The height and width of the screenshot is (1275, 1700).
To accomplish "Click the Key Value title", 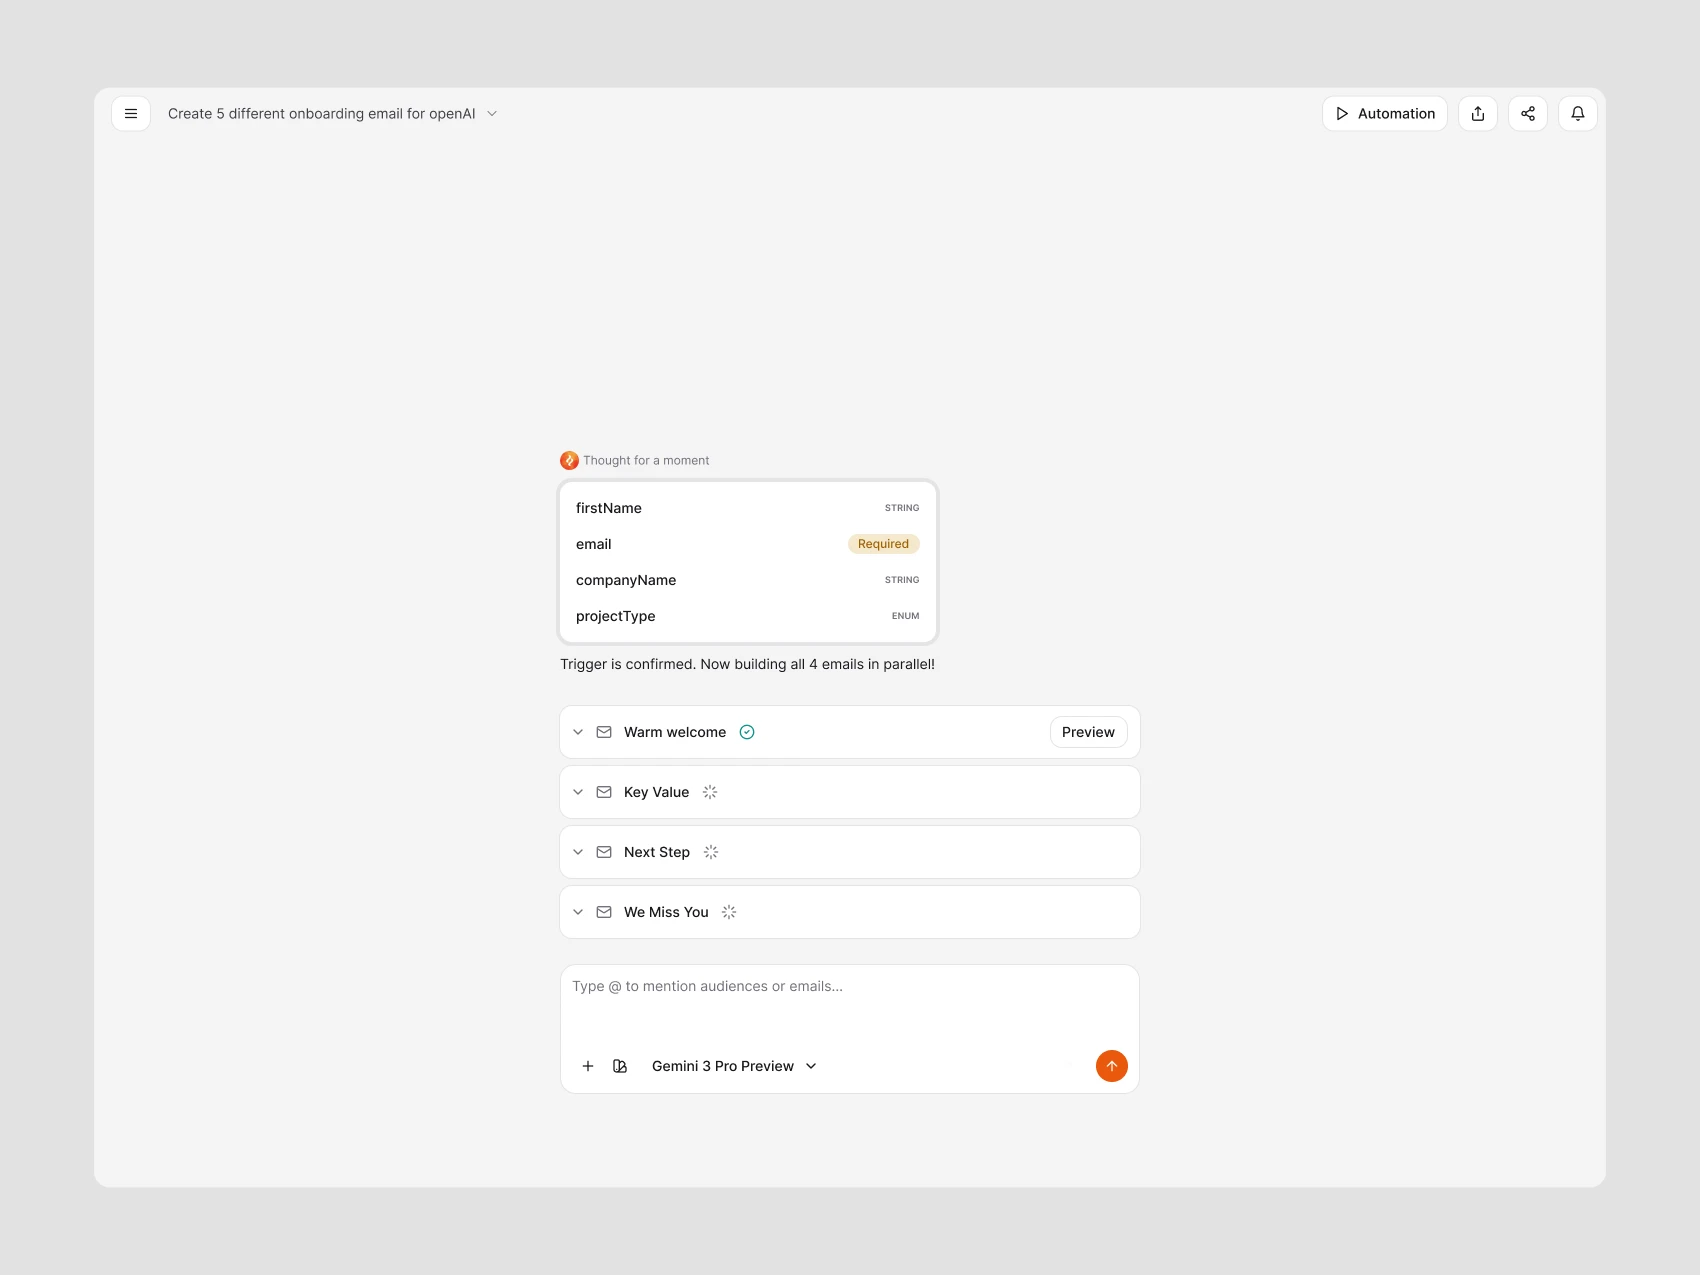I will (x=657, y=792).
